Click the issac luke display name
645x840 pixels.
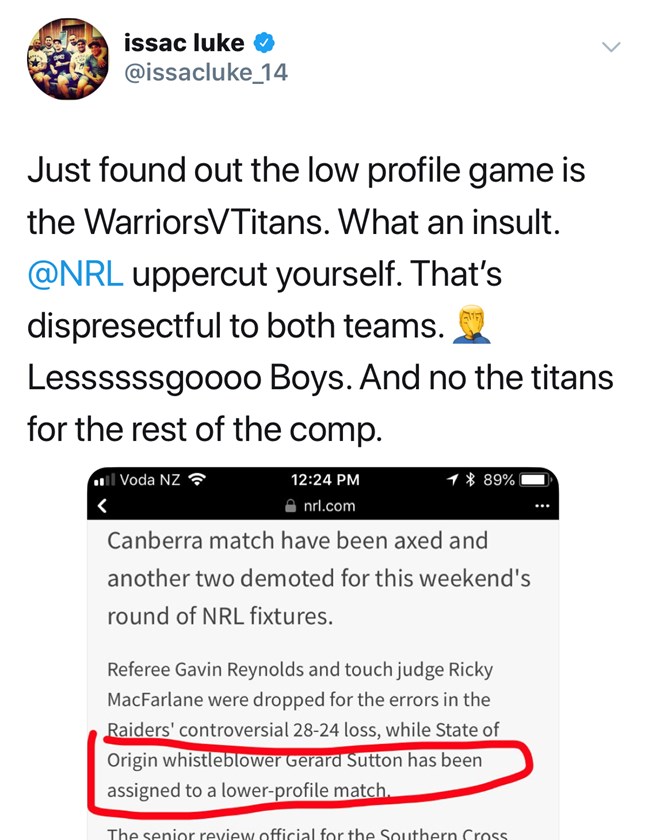coord(184,43)
